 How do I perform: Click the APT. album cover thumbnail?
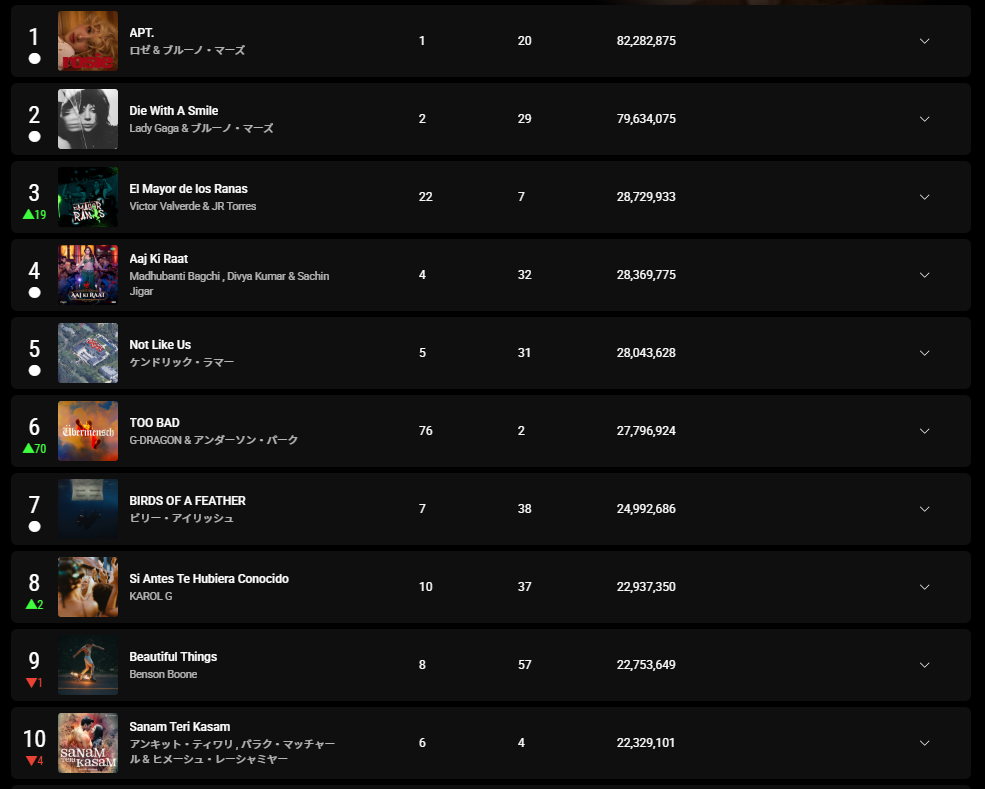(x=88, y=41)
